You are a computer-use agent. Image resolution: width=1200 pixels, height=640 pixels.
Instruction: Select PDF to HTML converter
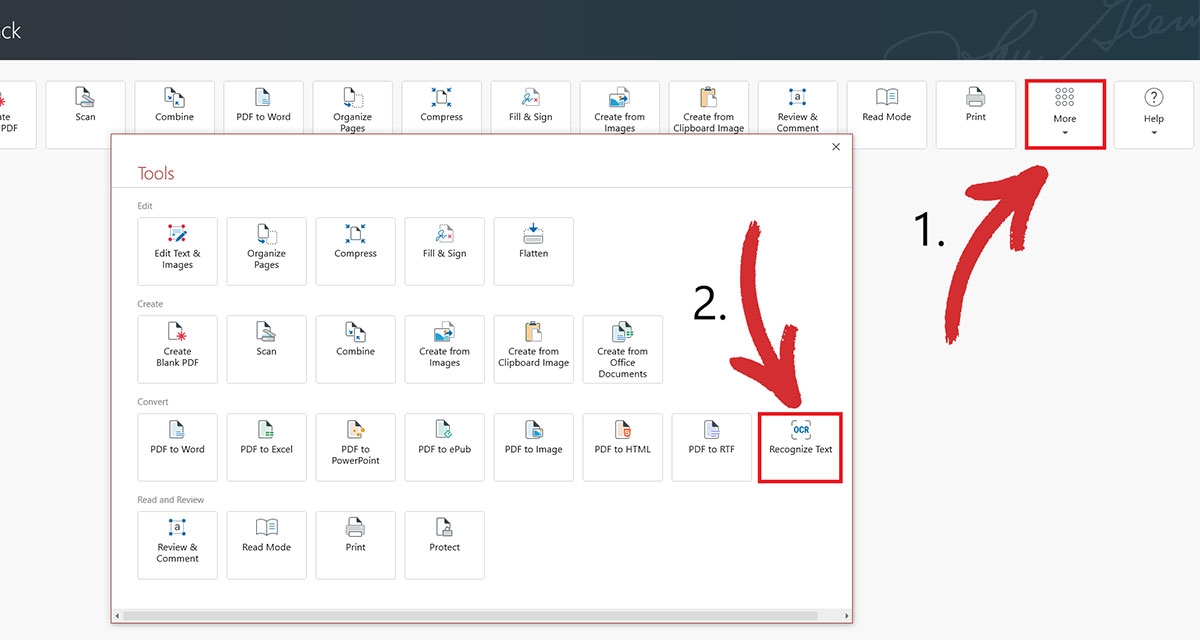tap(622, 447)
